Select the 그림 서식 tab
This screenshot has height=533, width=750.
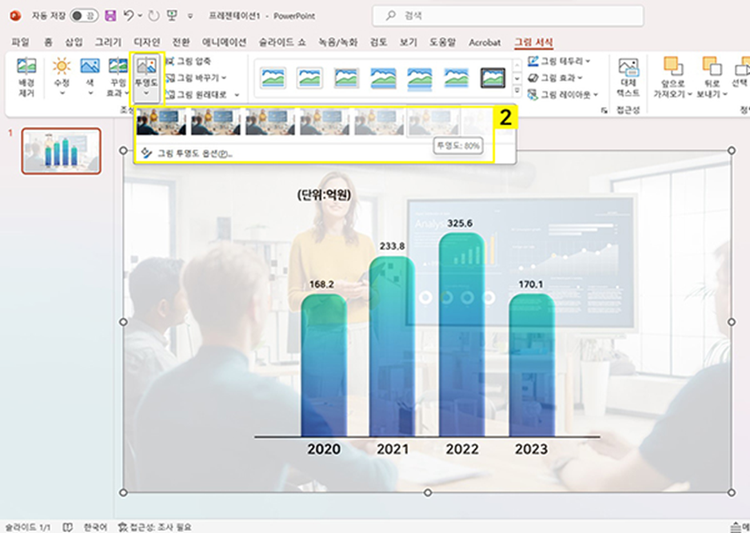(533, 42)
